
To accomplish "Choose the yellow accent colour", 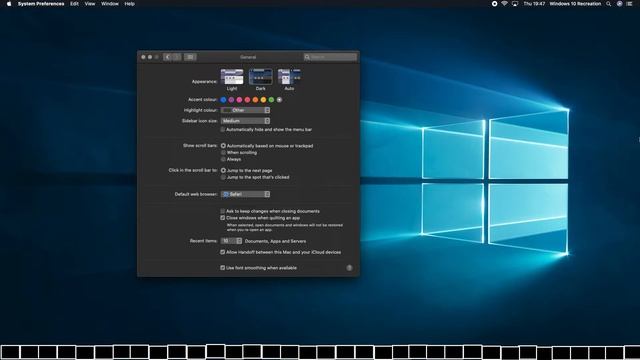I will 263,100.
